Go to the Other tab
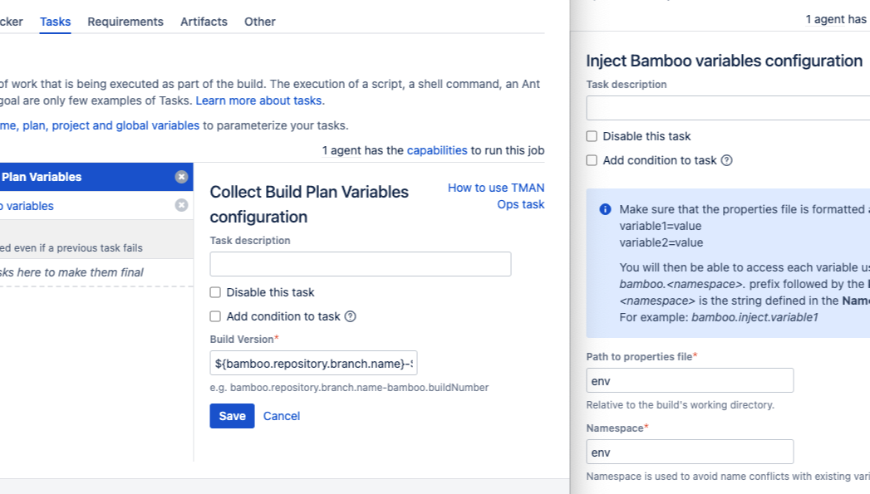Viewport: 870px width, 494px height. coord(260,22)
